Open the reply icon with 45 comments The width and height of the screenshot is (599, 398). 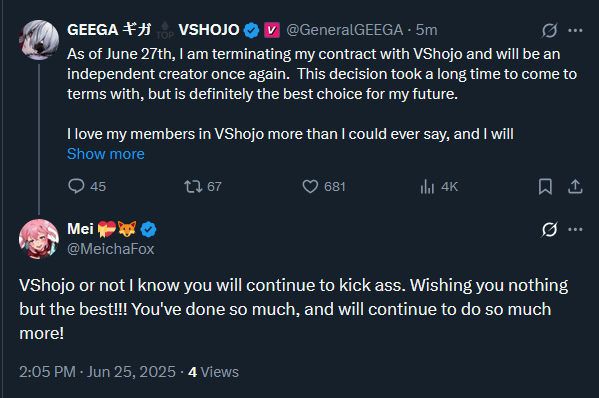pos(76,186)
